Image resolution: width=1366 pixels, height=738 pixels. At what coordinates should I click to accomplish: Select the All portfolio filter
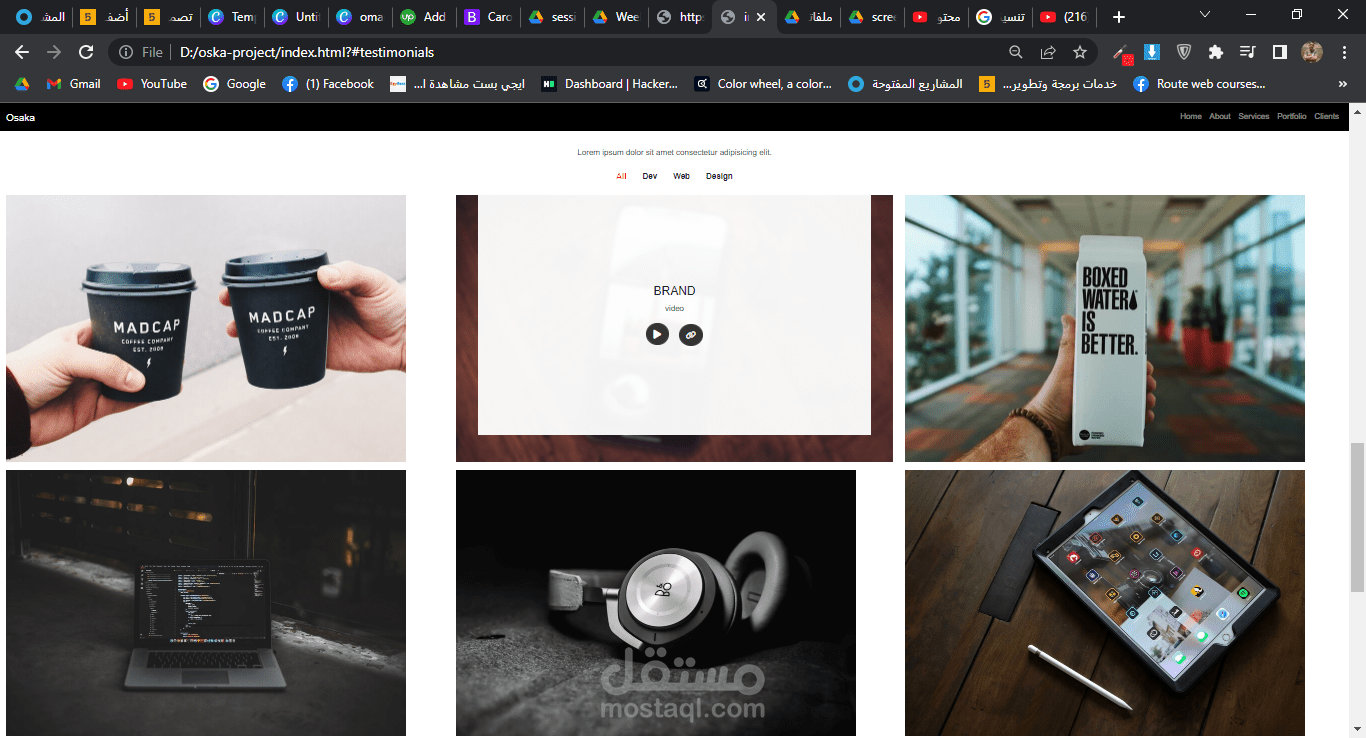[x=621, y=176]
